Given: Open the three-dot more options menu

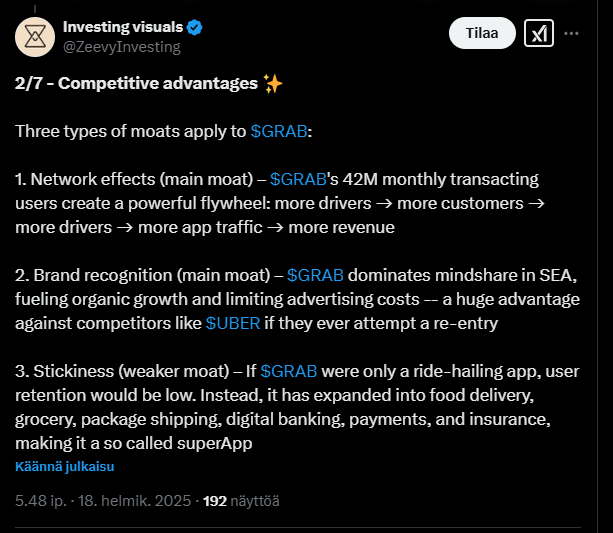Looking at the screenshot, I should coord(572,33).
